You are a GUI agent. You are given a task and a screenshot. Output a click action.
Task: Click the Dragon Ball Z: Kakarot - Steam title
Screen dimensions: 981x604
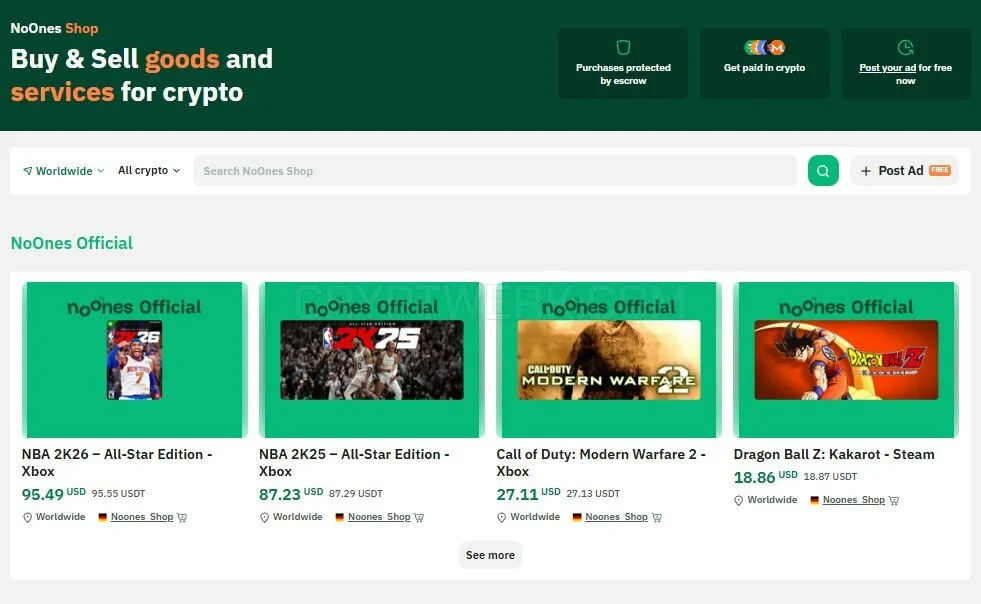834,454
